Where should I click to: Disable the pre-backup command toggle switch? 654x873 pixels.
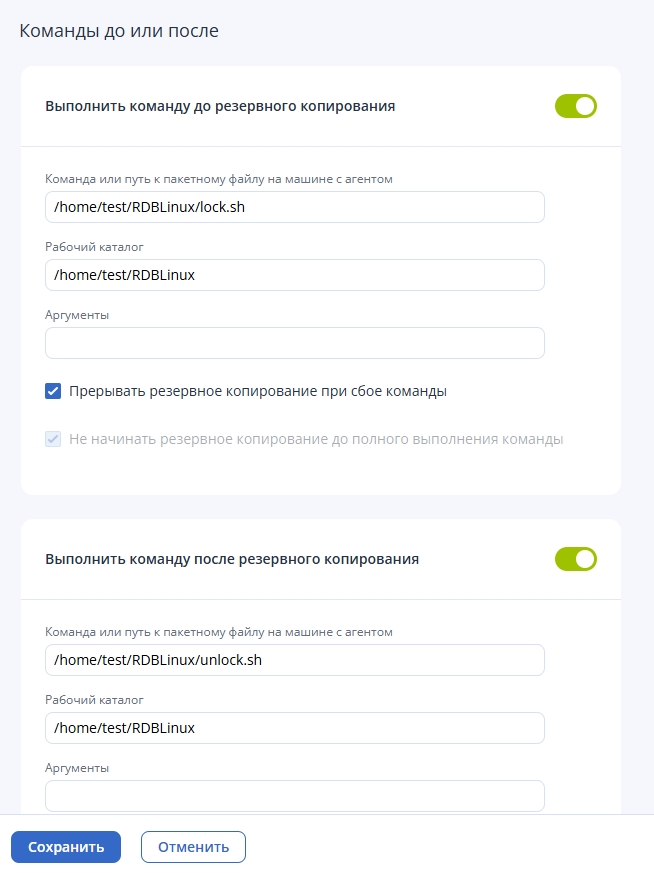[576, 106]
